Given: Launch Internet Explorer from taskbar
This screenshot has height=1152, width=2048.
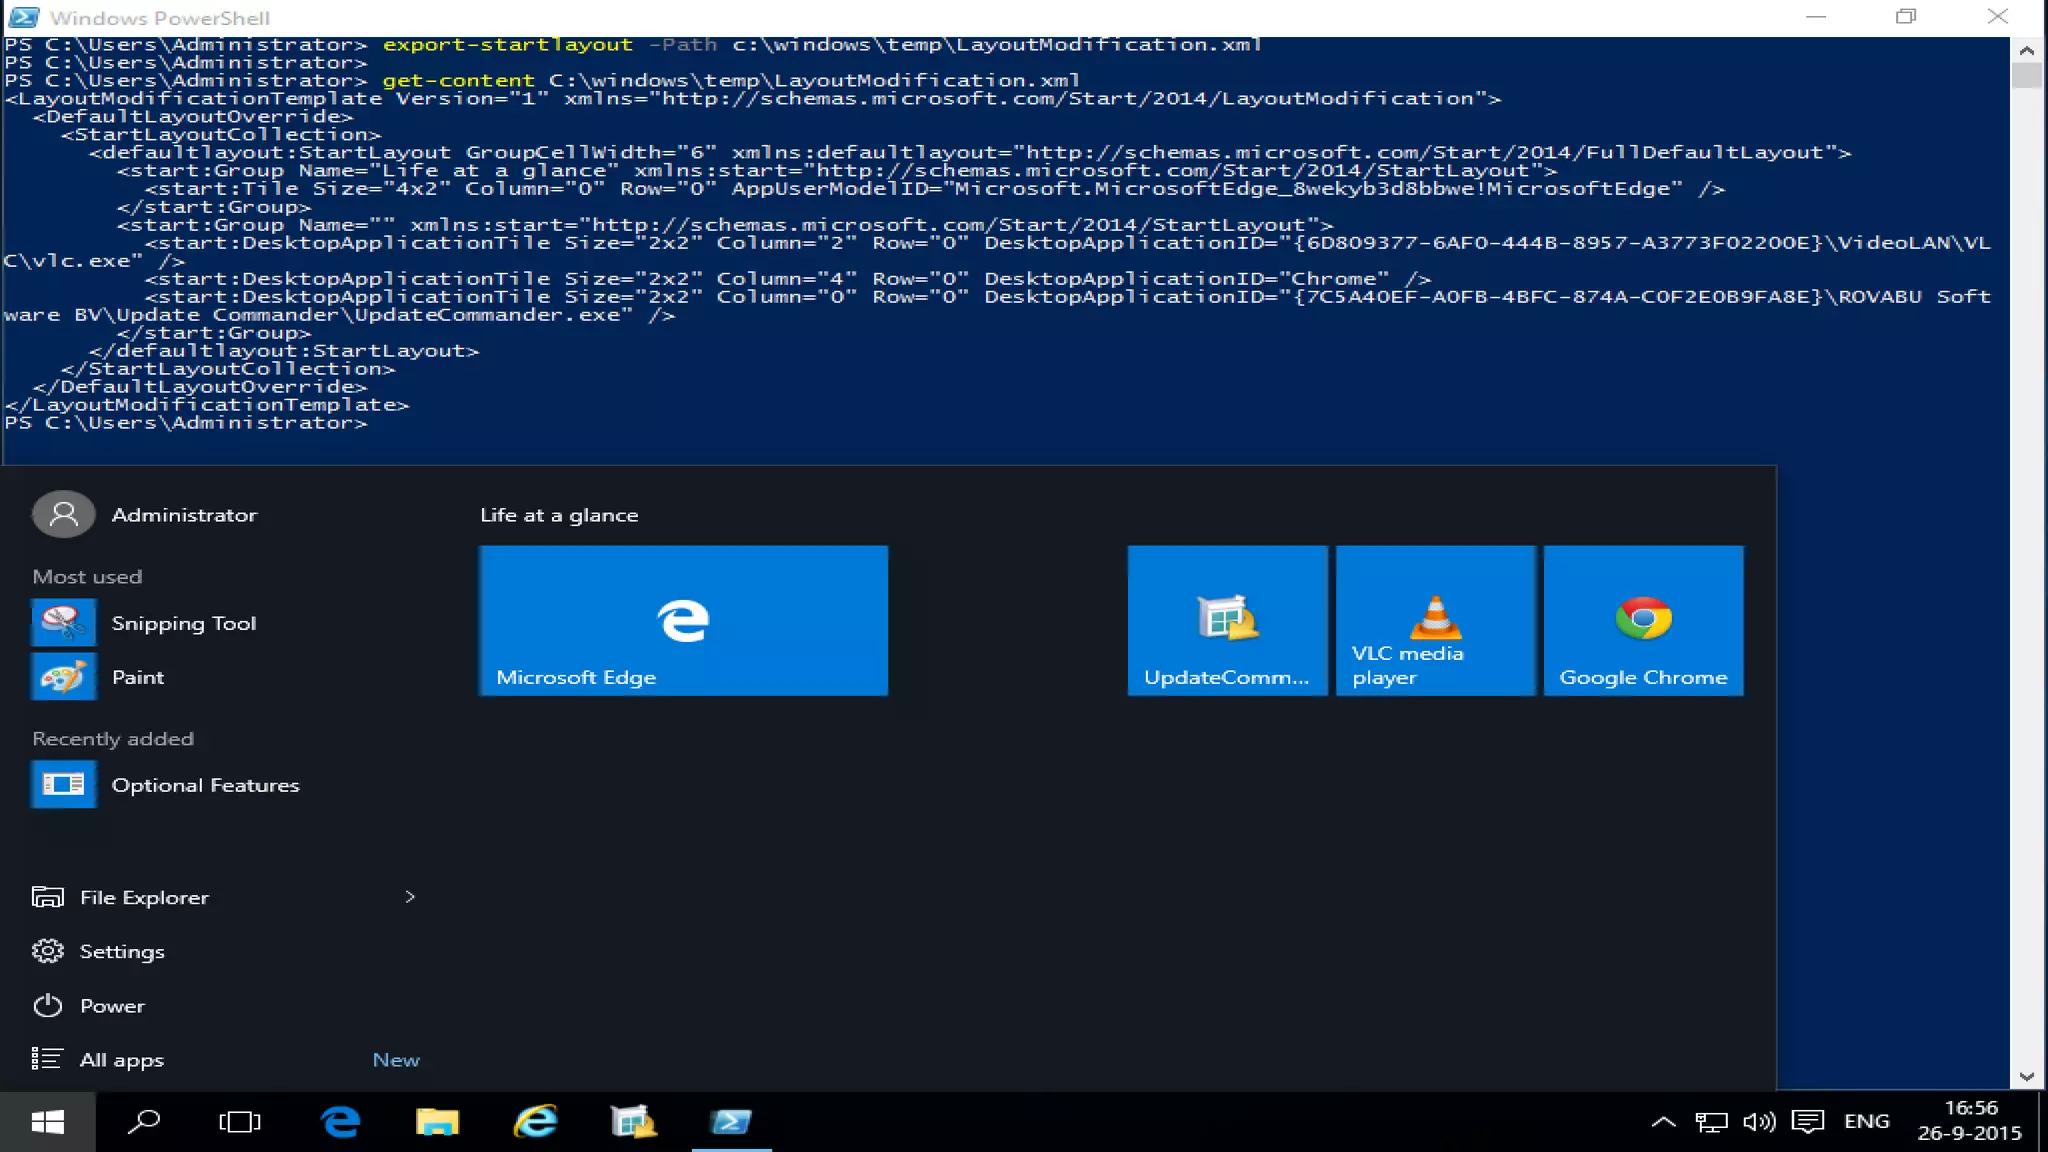Looking at the screenshot, I should coord(535,1122).
